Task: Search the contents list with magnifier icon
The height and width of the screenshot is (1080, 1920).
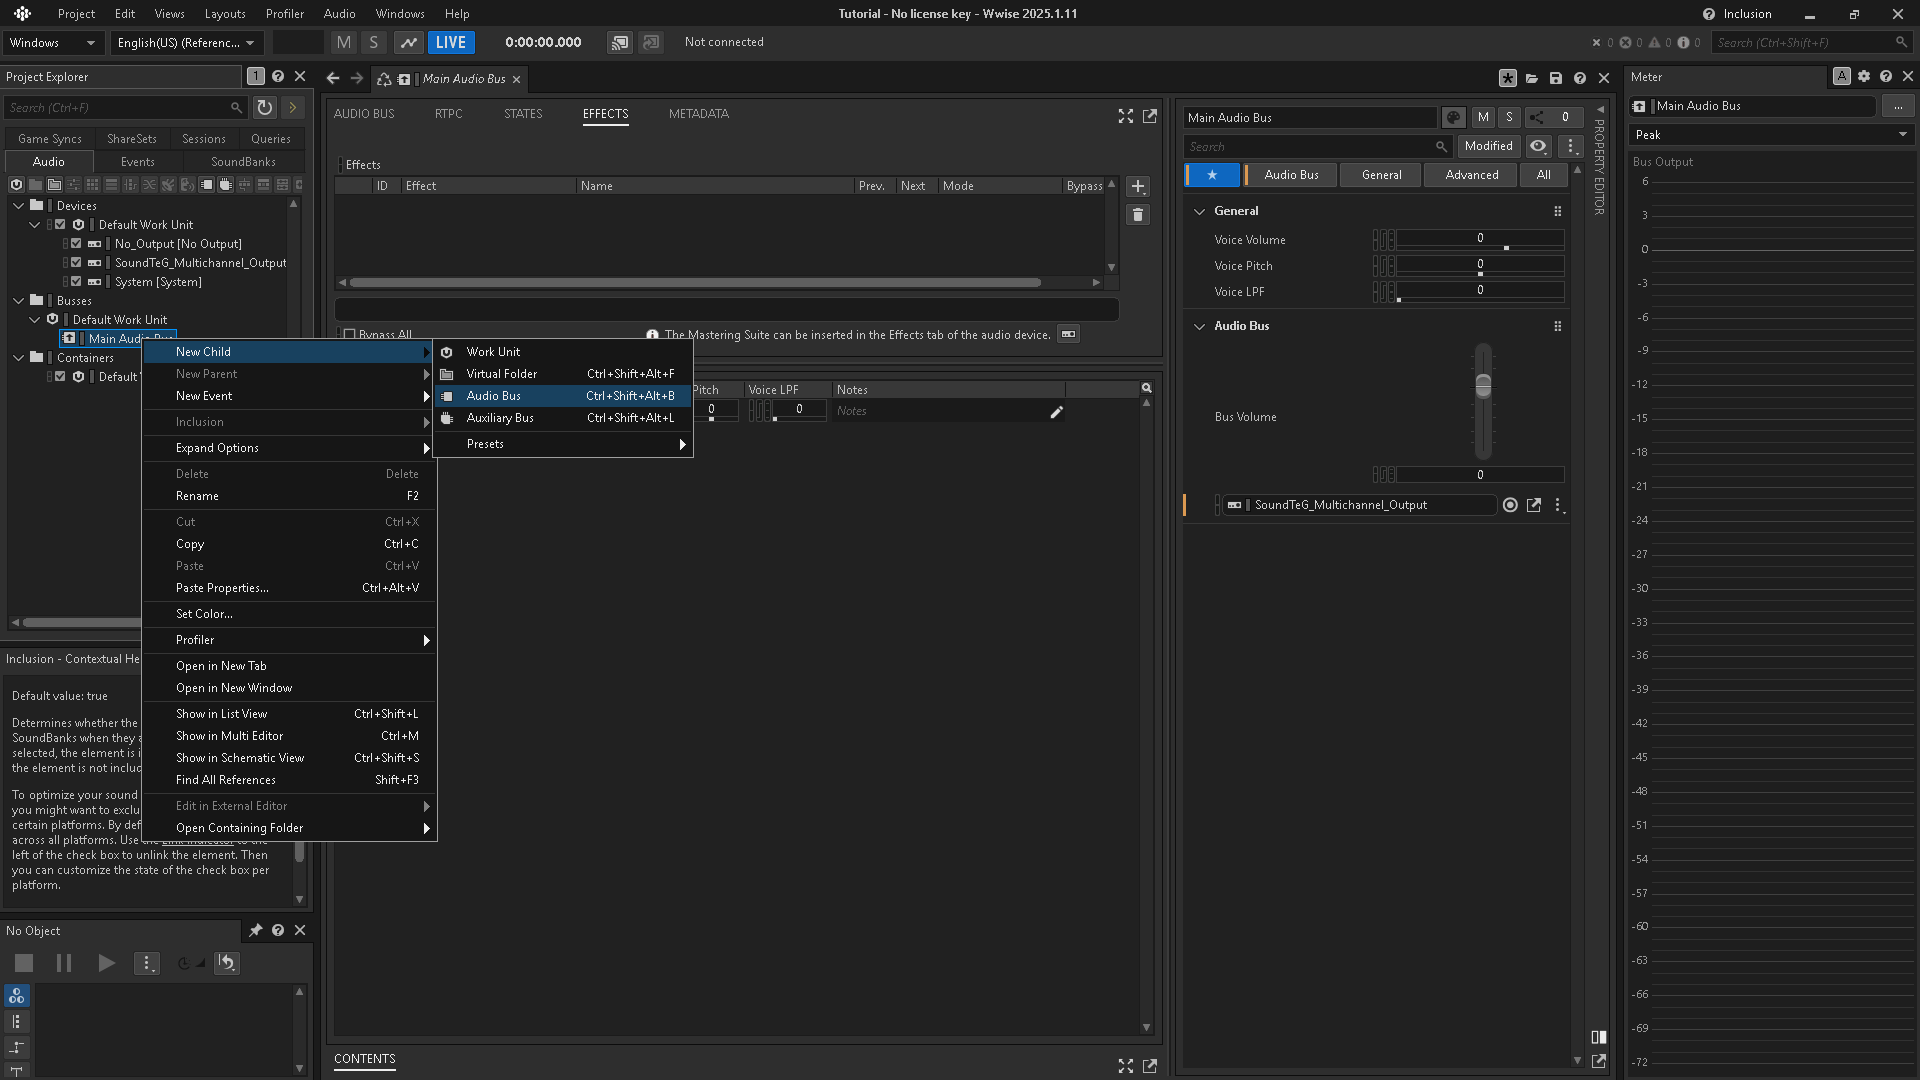Action: point(1147,388)
